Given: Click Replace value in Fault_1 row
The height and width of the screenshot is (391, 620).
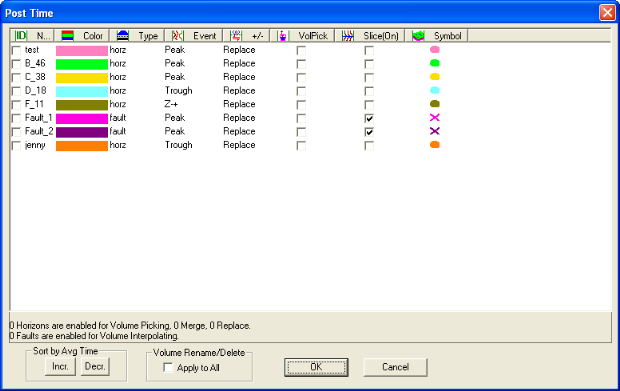Looking at the screenshot, I should [239, 118].
